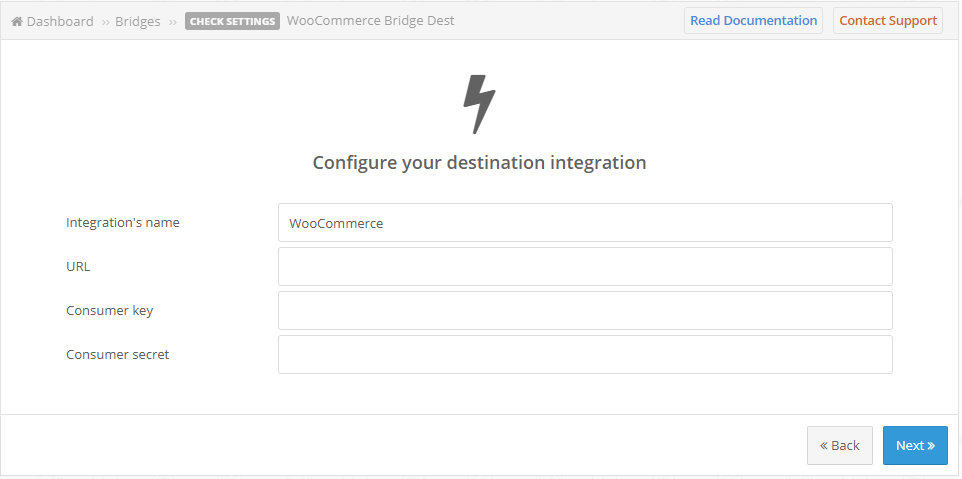This screenshot has height=479, width=962.
Task: Open Read Documentation
Action: (753, 21)
